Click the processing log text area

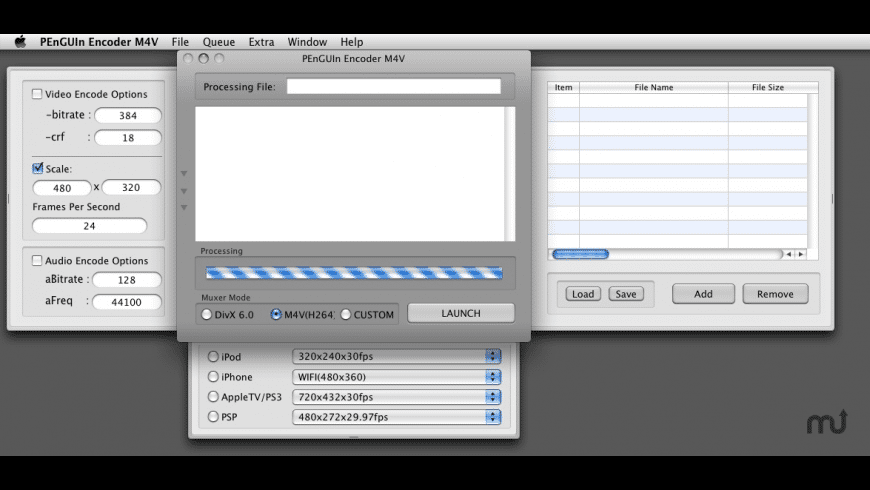[350, 174]
